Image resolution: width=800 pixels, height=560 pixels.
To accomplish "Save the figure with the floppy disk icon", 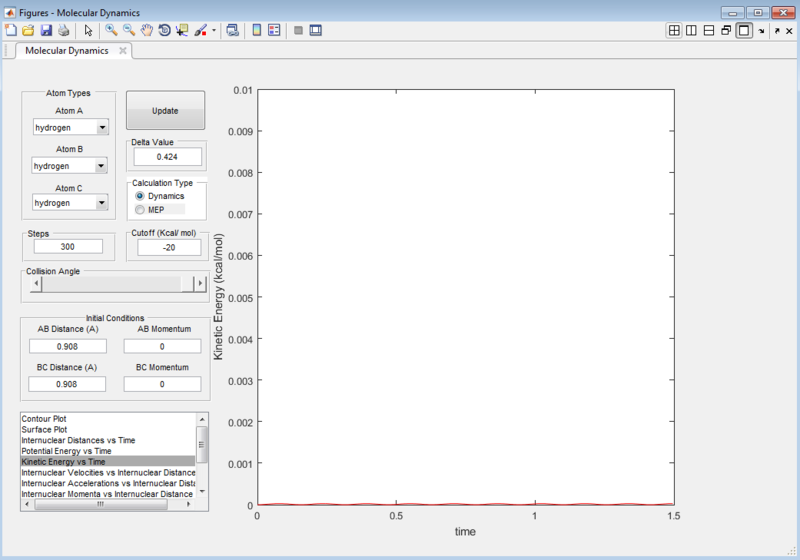I will [x=46, y=30].
